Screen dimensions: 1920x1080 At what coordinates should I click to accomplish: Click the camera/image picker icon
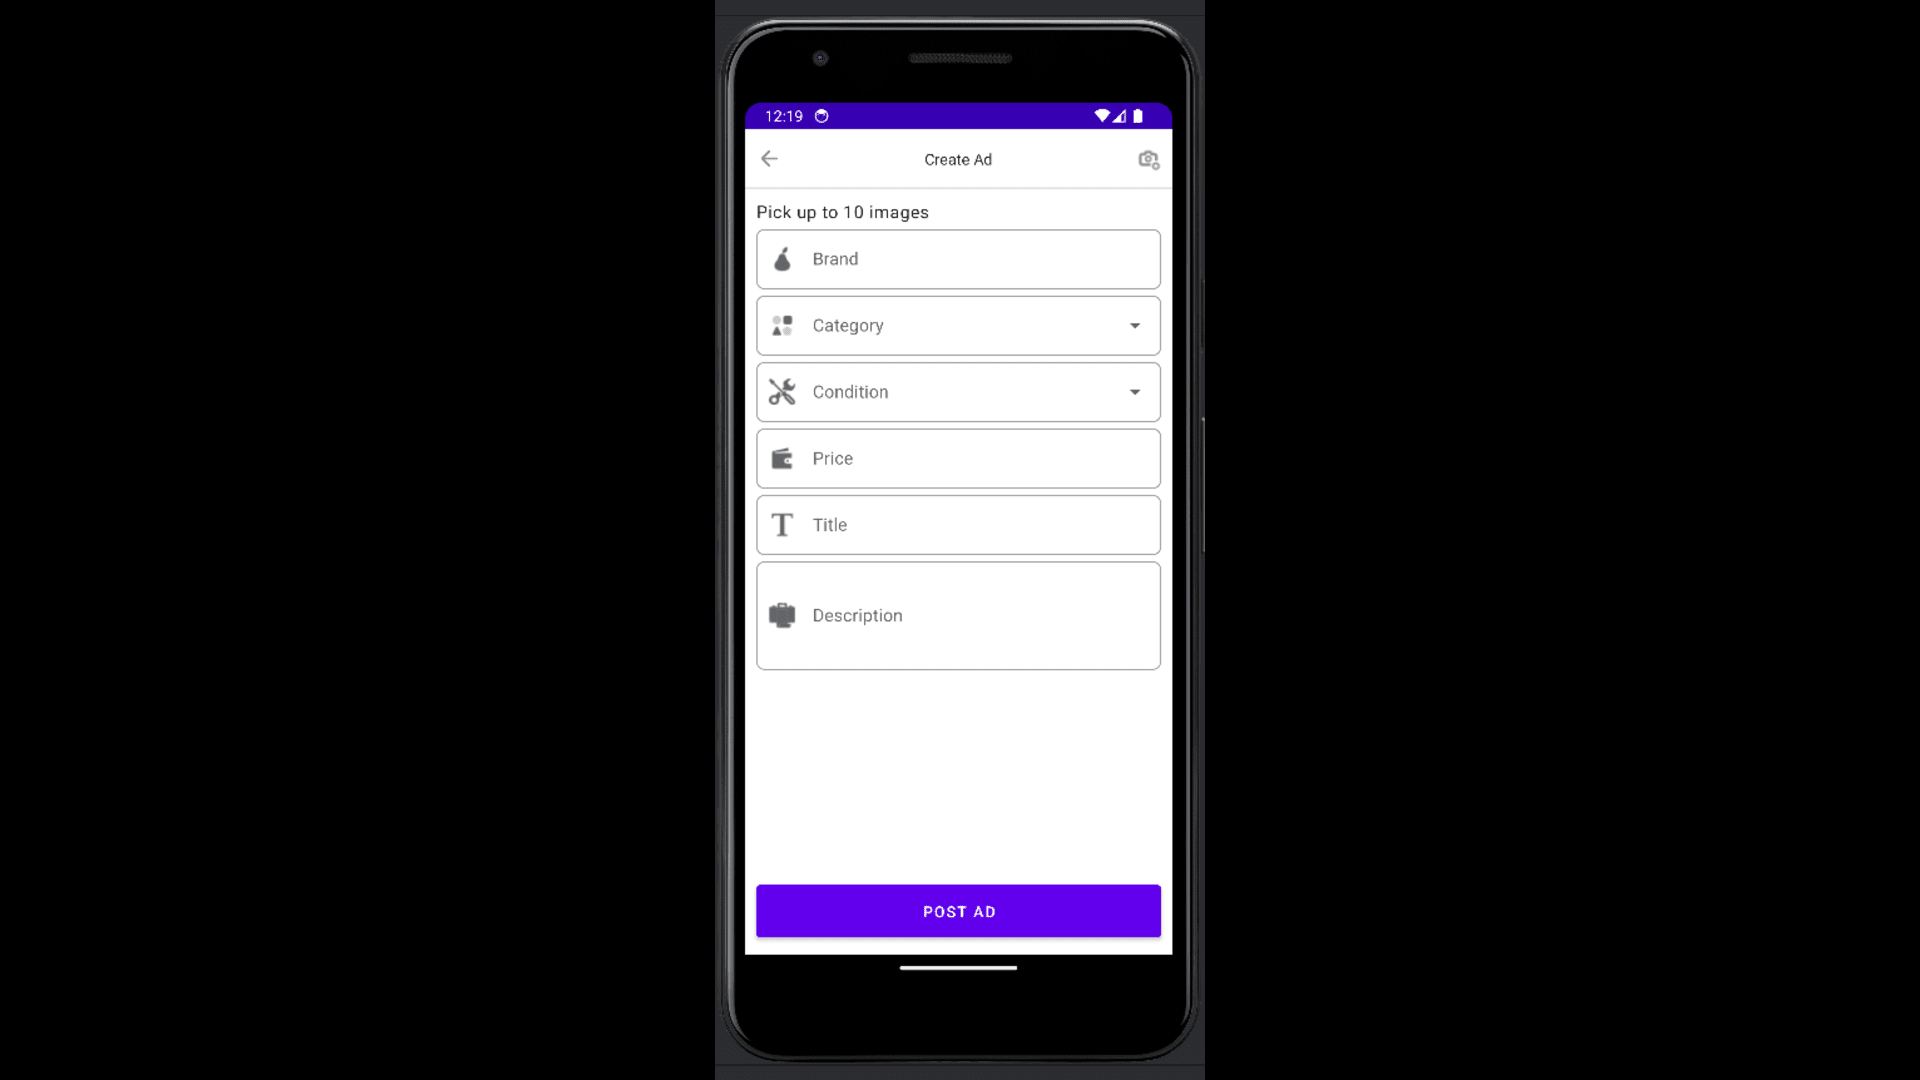tap(1147, 160)
